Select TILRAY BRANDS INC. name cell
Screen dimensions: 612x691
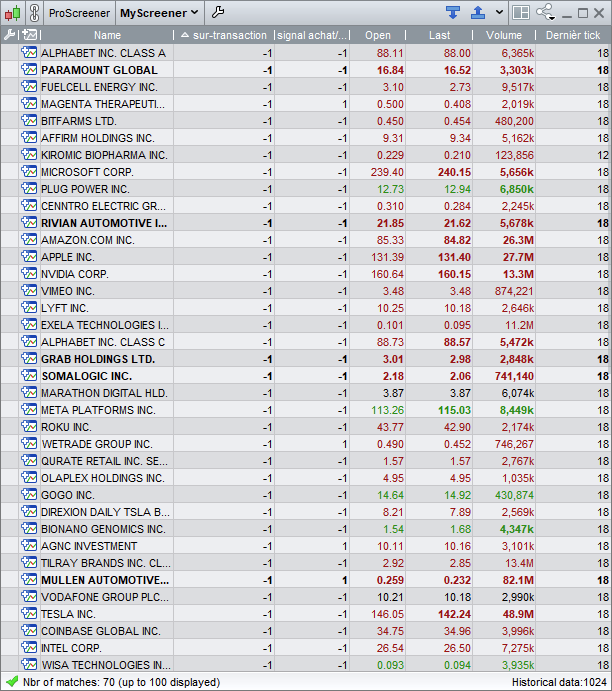pyautogui.click(x=106, y=563)
